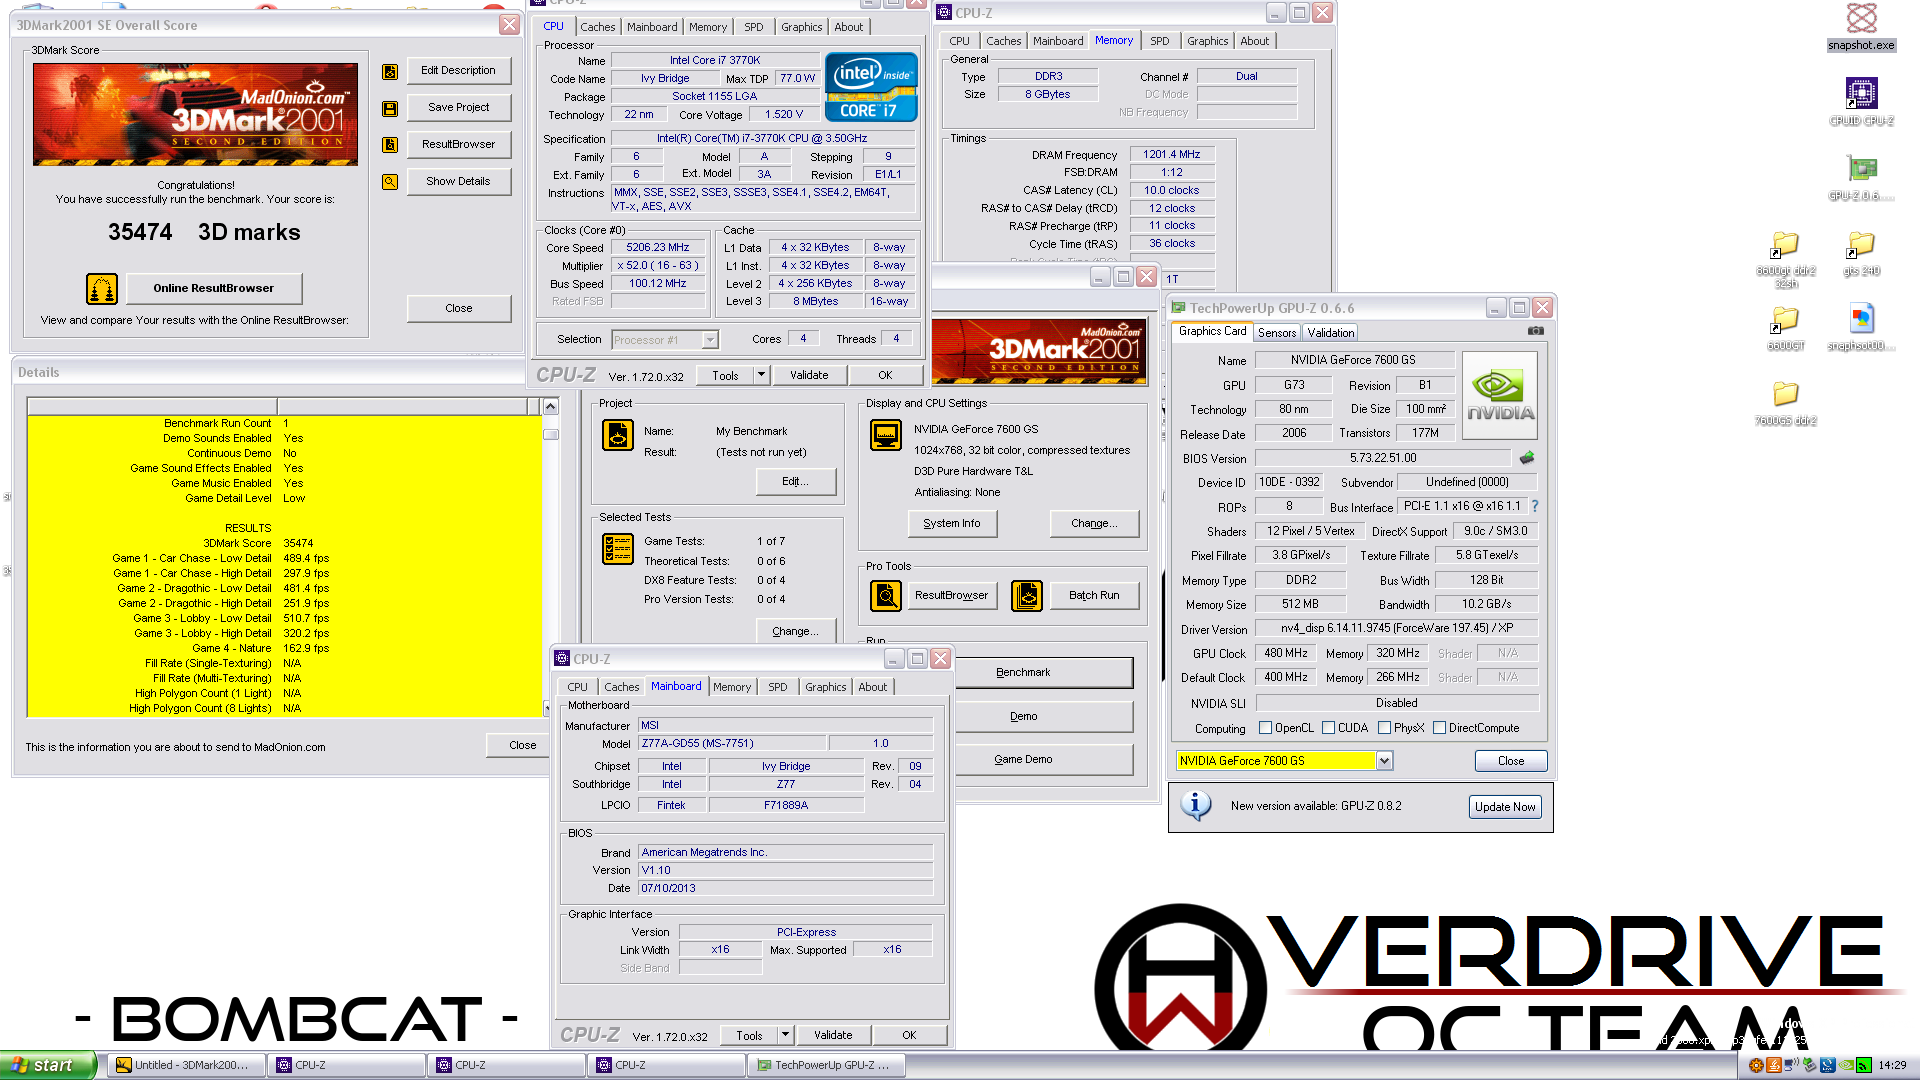The height and width of the screenshot is (1080, 1920).
Task: Click the Bus Interface question mark icon
Action: (1535, 506)
